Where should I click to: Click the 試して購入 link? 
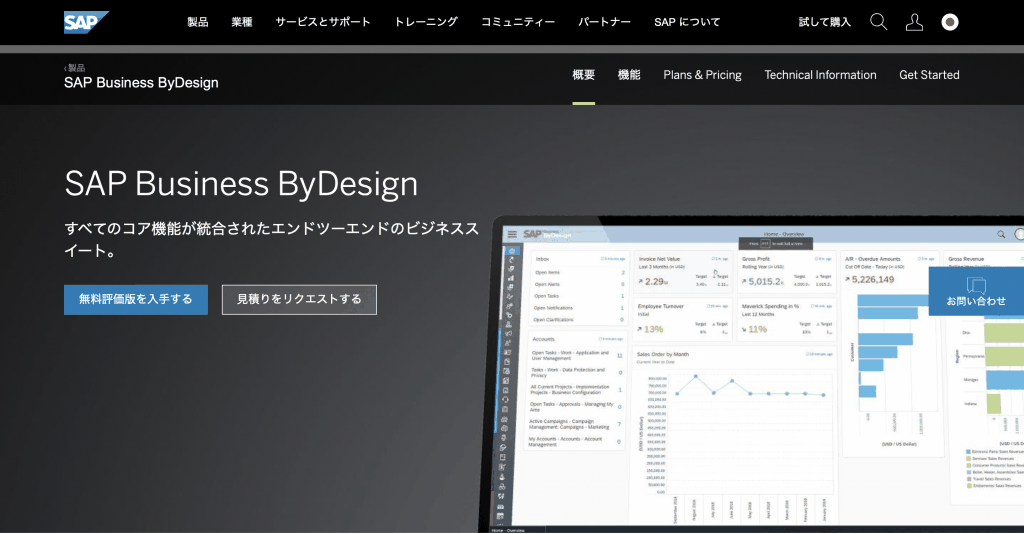[825, 22]
